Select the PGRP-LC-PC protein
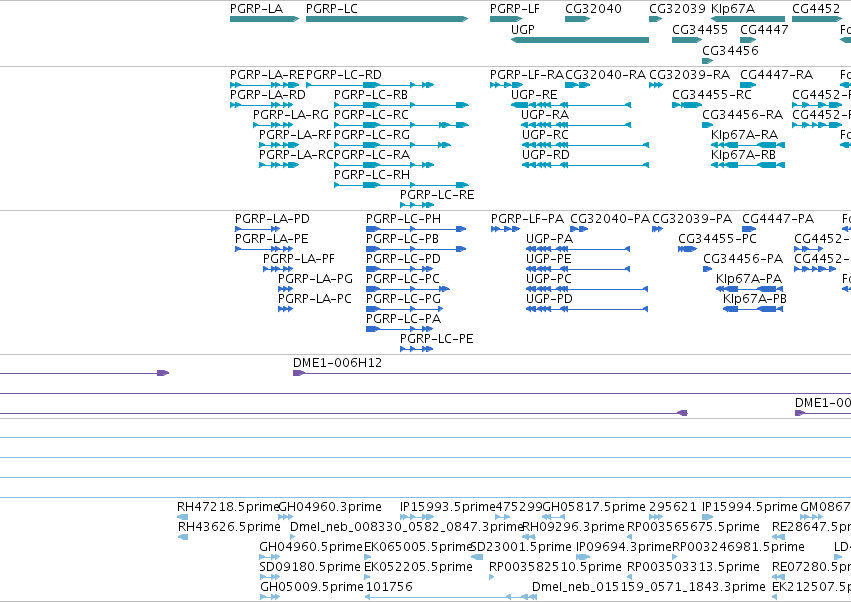The image size is (851, 602). point(408,289)
